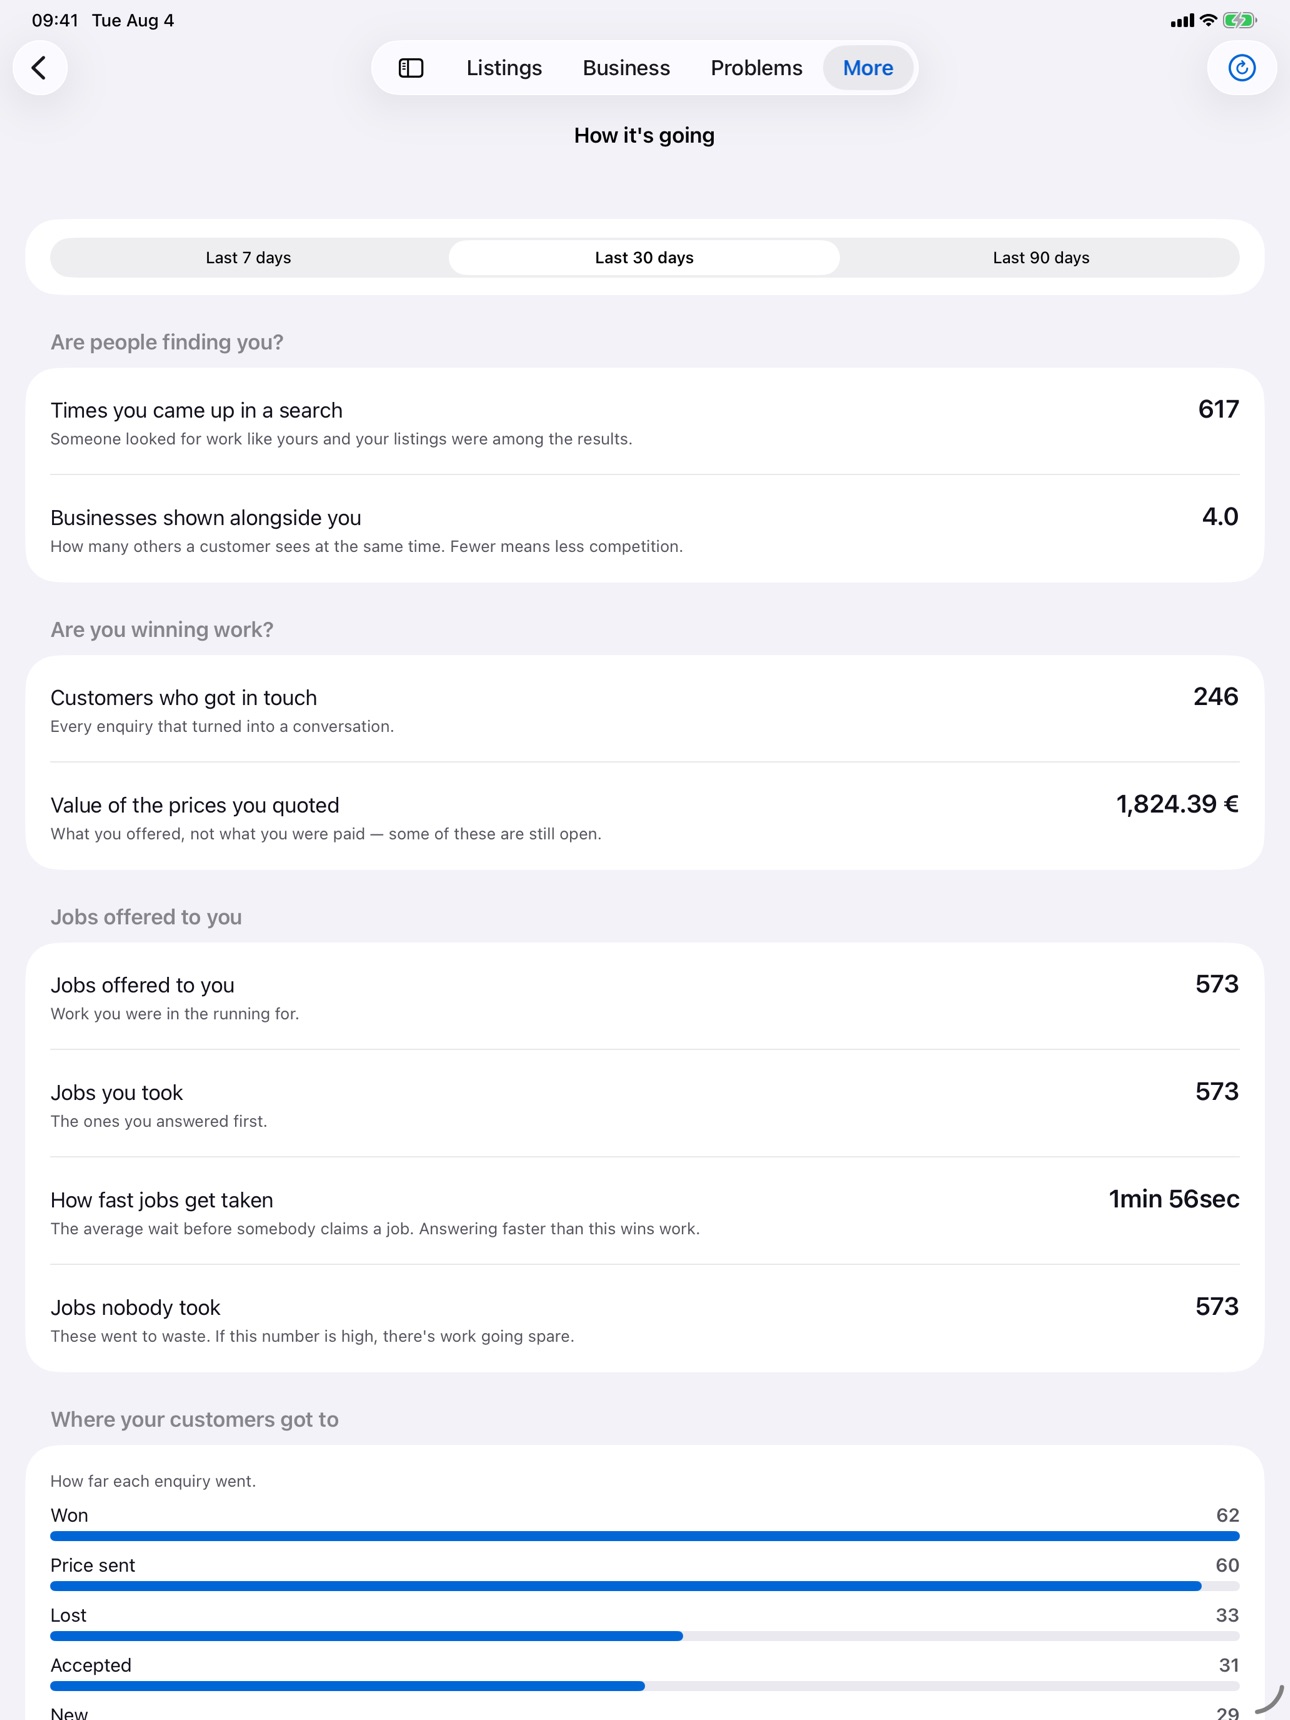Open the More tab

868,68
